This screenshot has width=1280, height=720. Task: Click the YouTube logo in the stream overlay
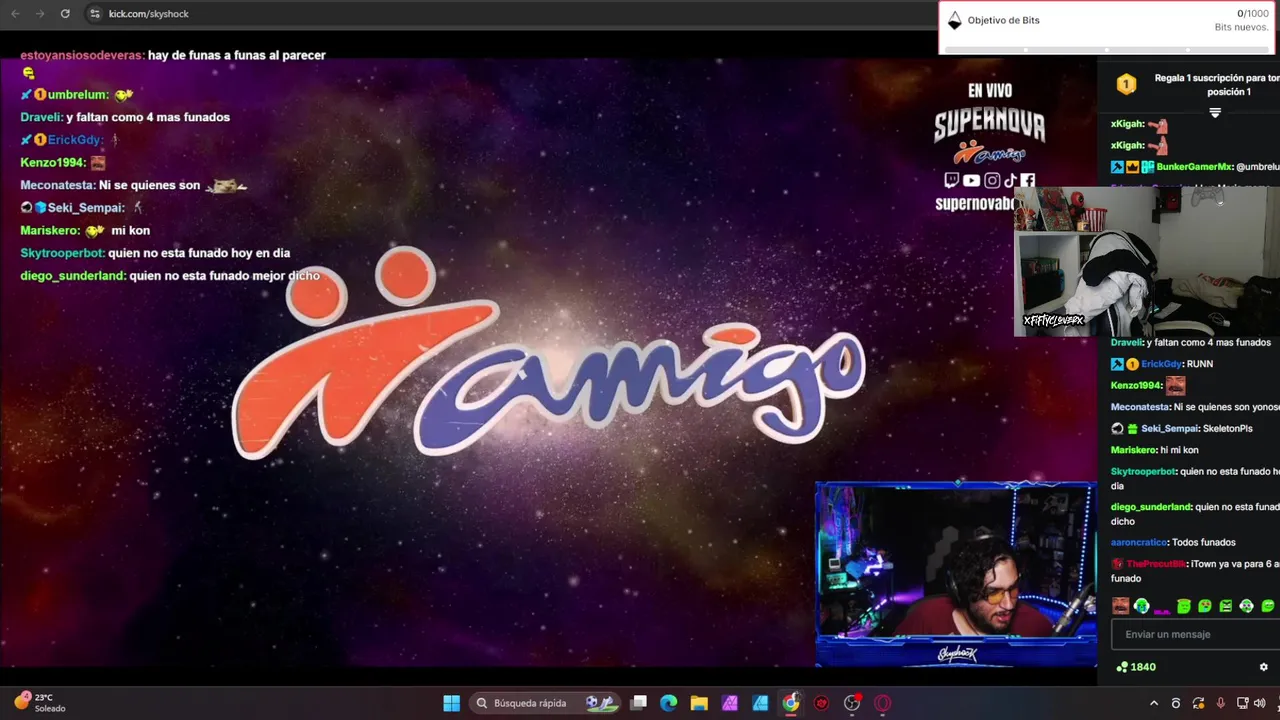coord(971,180)
